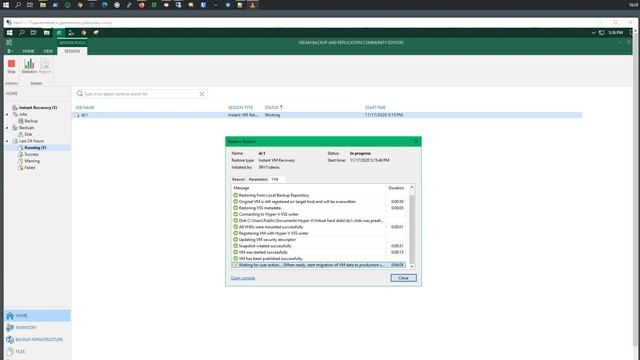Select log row 'Updating VM security descriptor'

click(319, 240)
